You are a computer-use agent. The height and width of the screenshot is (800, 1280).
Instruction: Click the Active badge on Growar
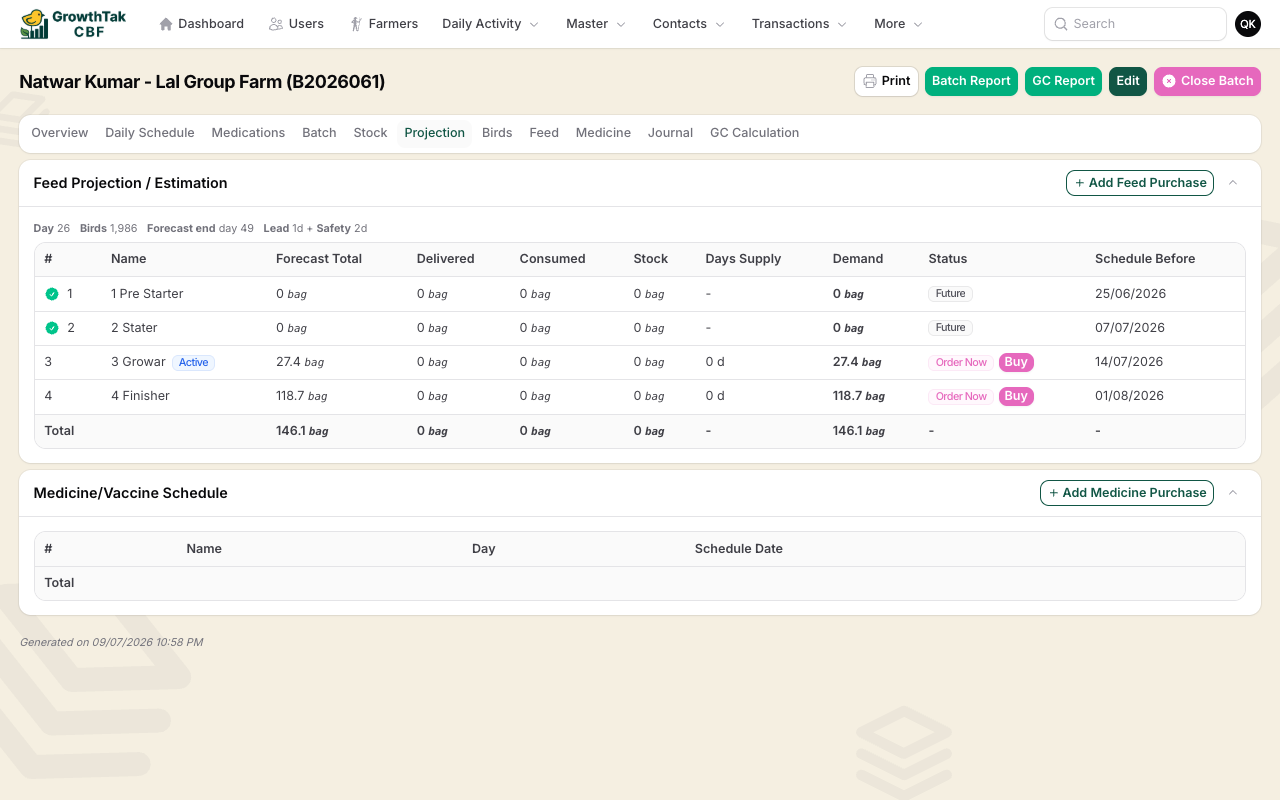pyautogui.click(x=194, y=362)
